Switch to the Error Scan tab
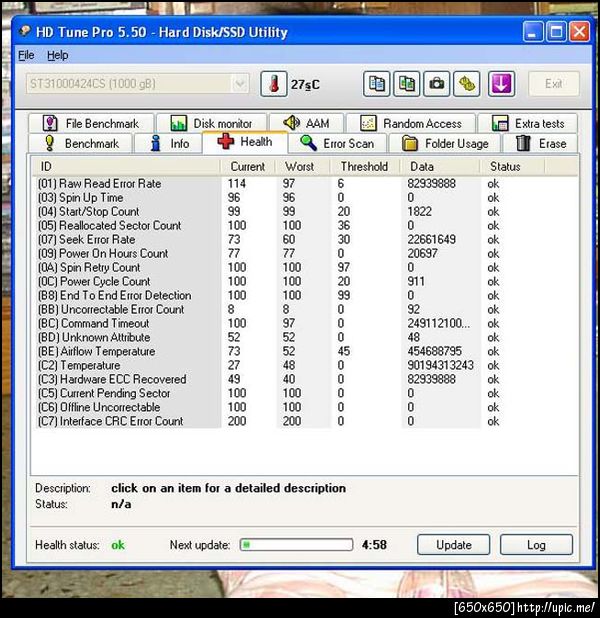Viewport: 600px width, 618px height. click(x=338, y=143)
